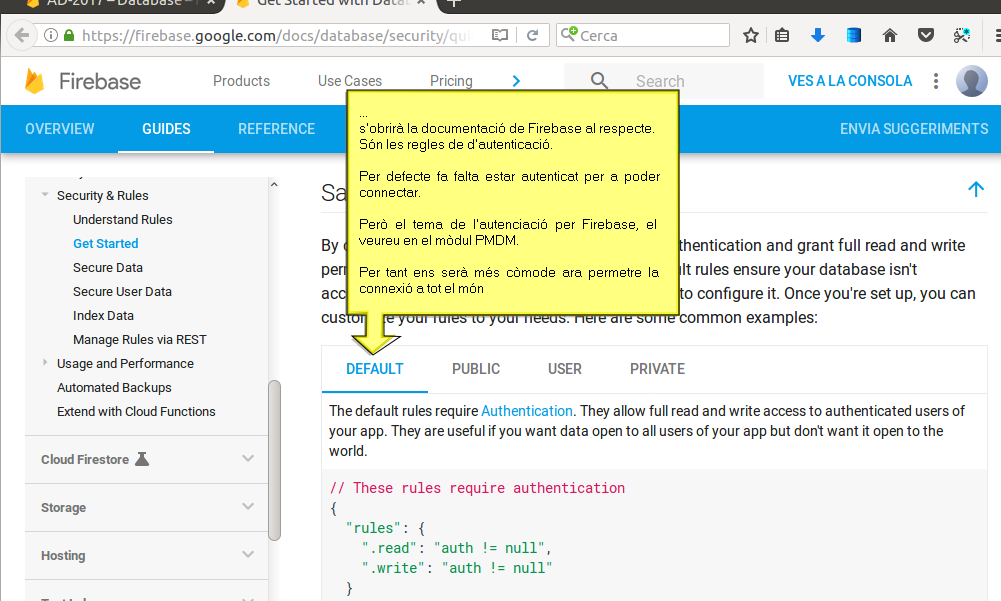Select the PUBLIC rules tab
Screen dimensions: 1001x601
coord(476,369)
